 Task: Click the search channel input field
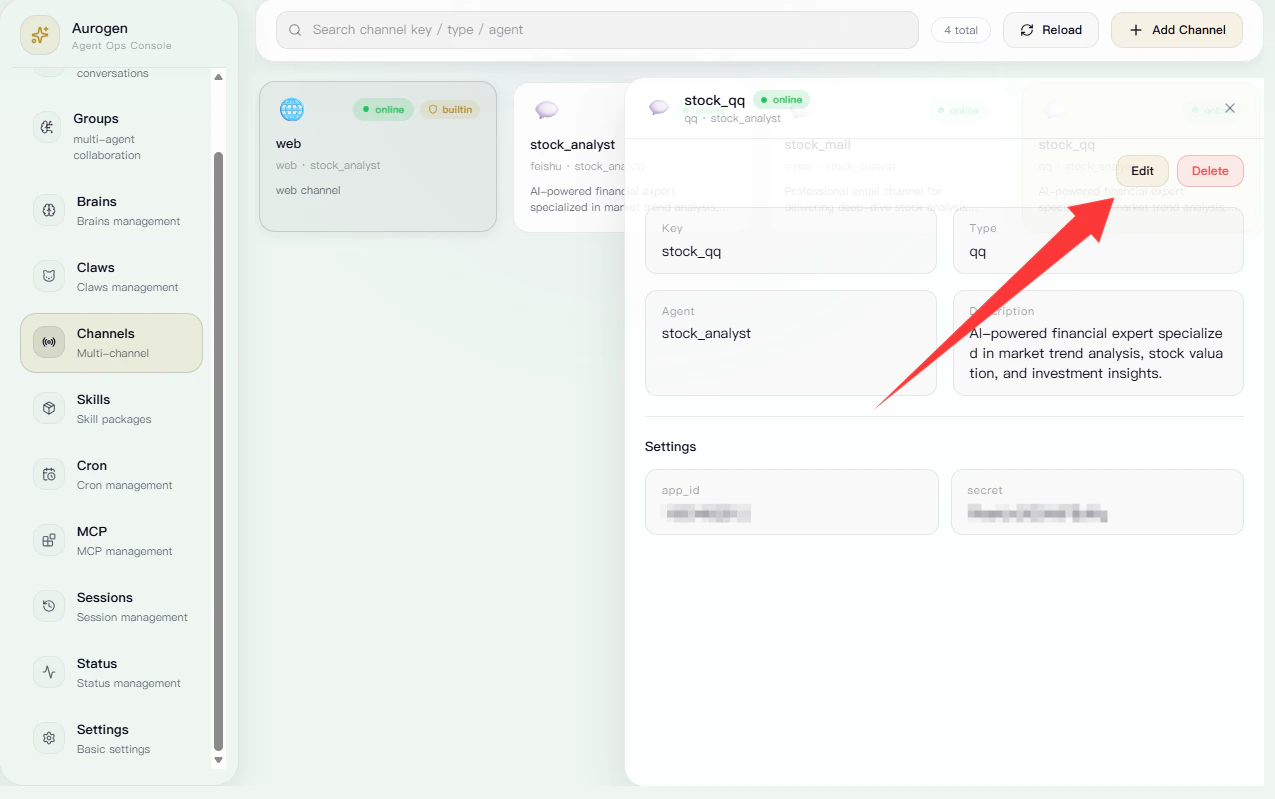[597, 30]
